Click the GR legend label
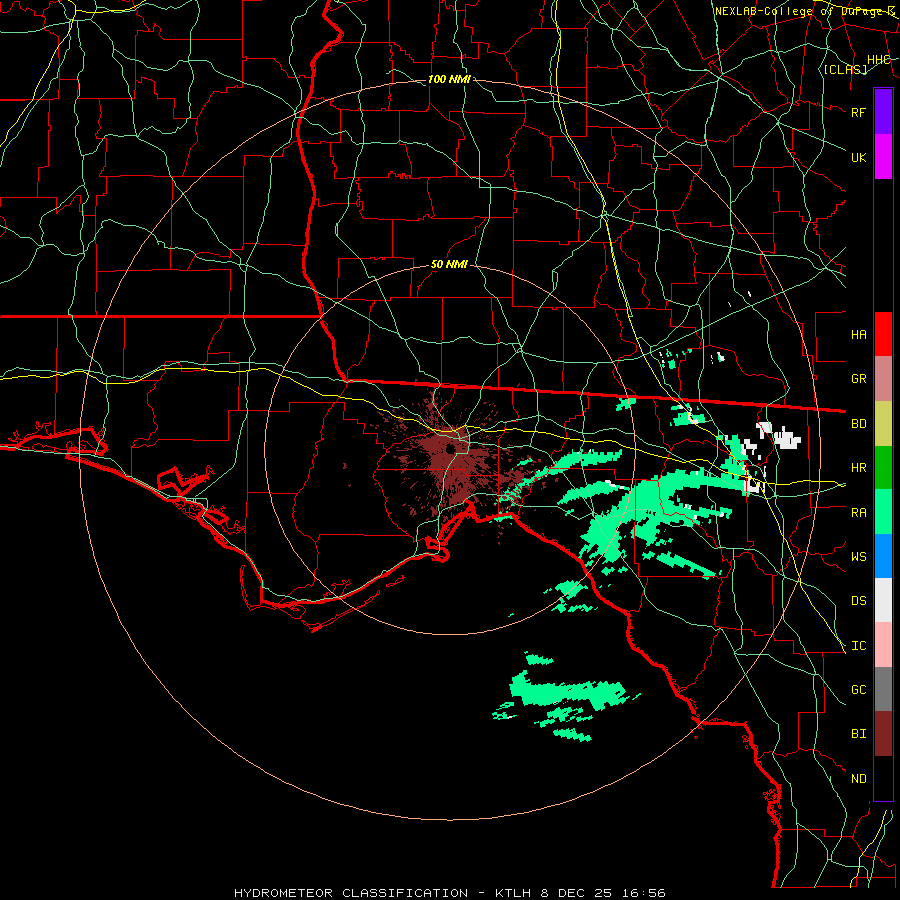 pos(859,379)
